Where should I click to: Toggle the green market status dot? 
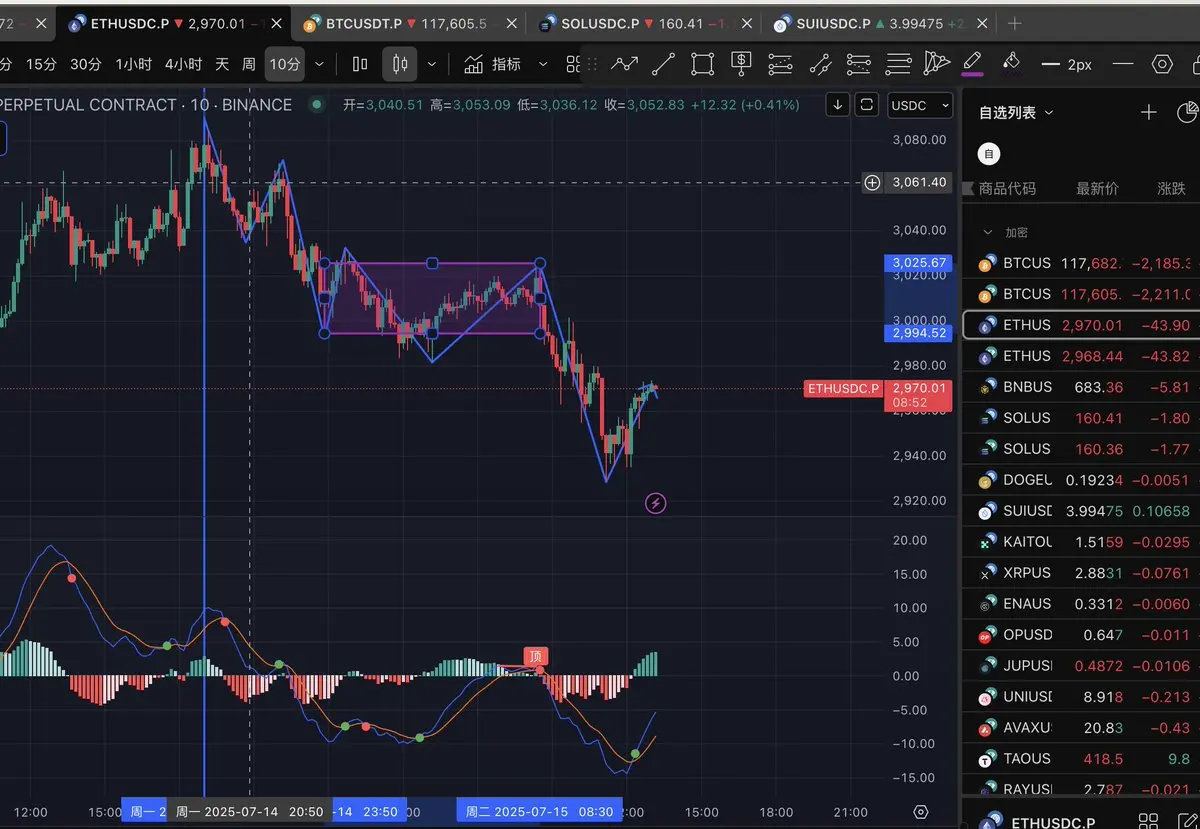pyautogui.click(x=317, y=104)
